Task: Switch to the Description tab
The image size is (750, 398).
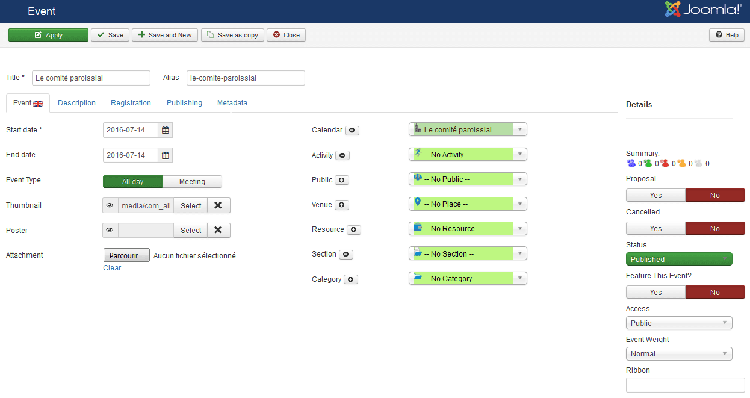Action: tap(76, 103)
